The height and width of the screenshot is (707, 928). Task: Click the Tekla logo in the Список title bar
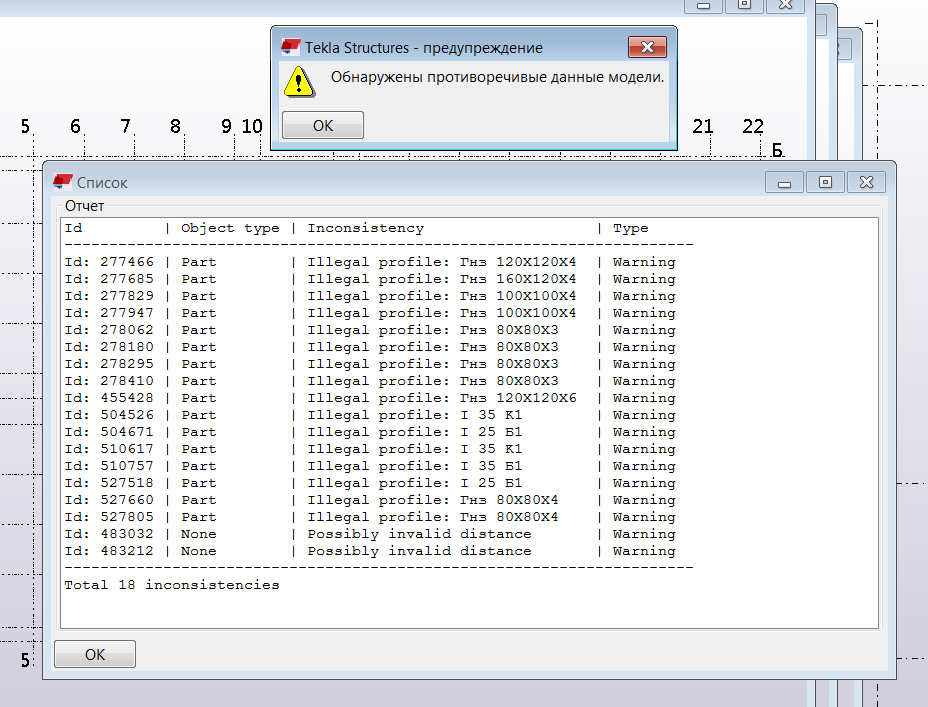click(63, 182)
